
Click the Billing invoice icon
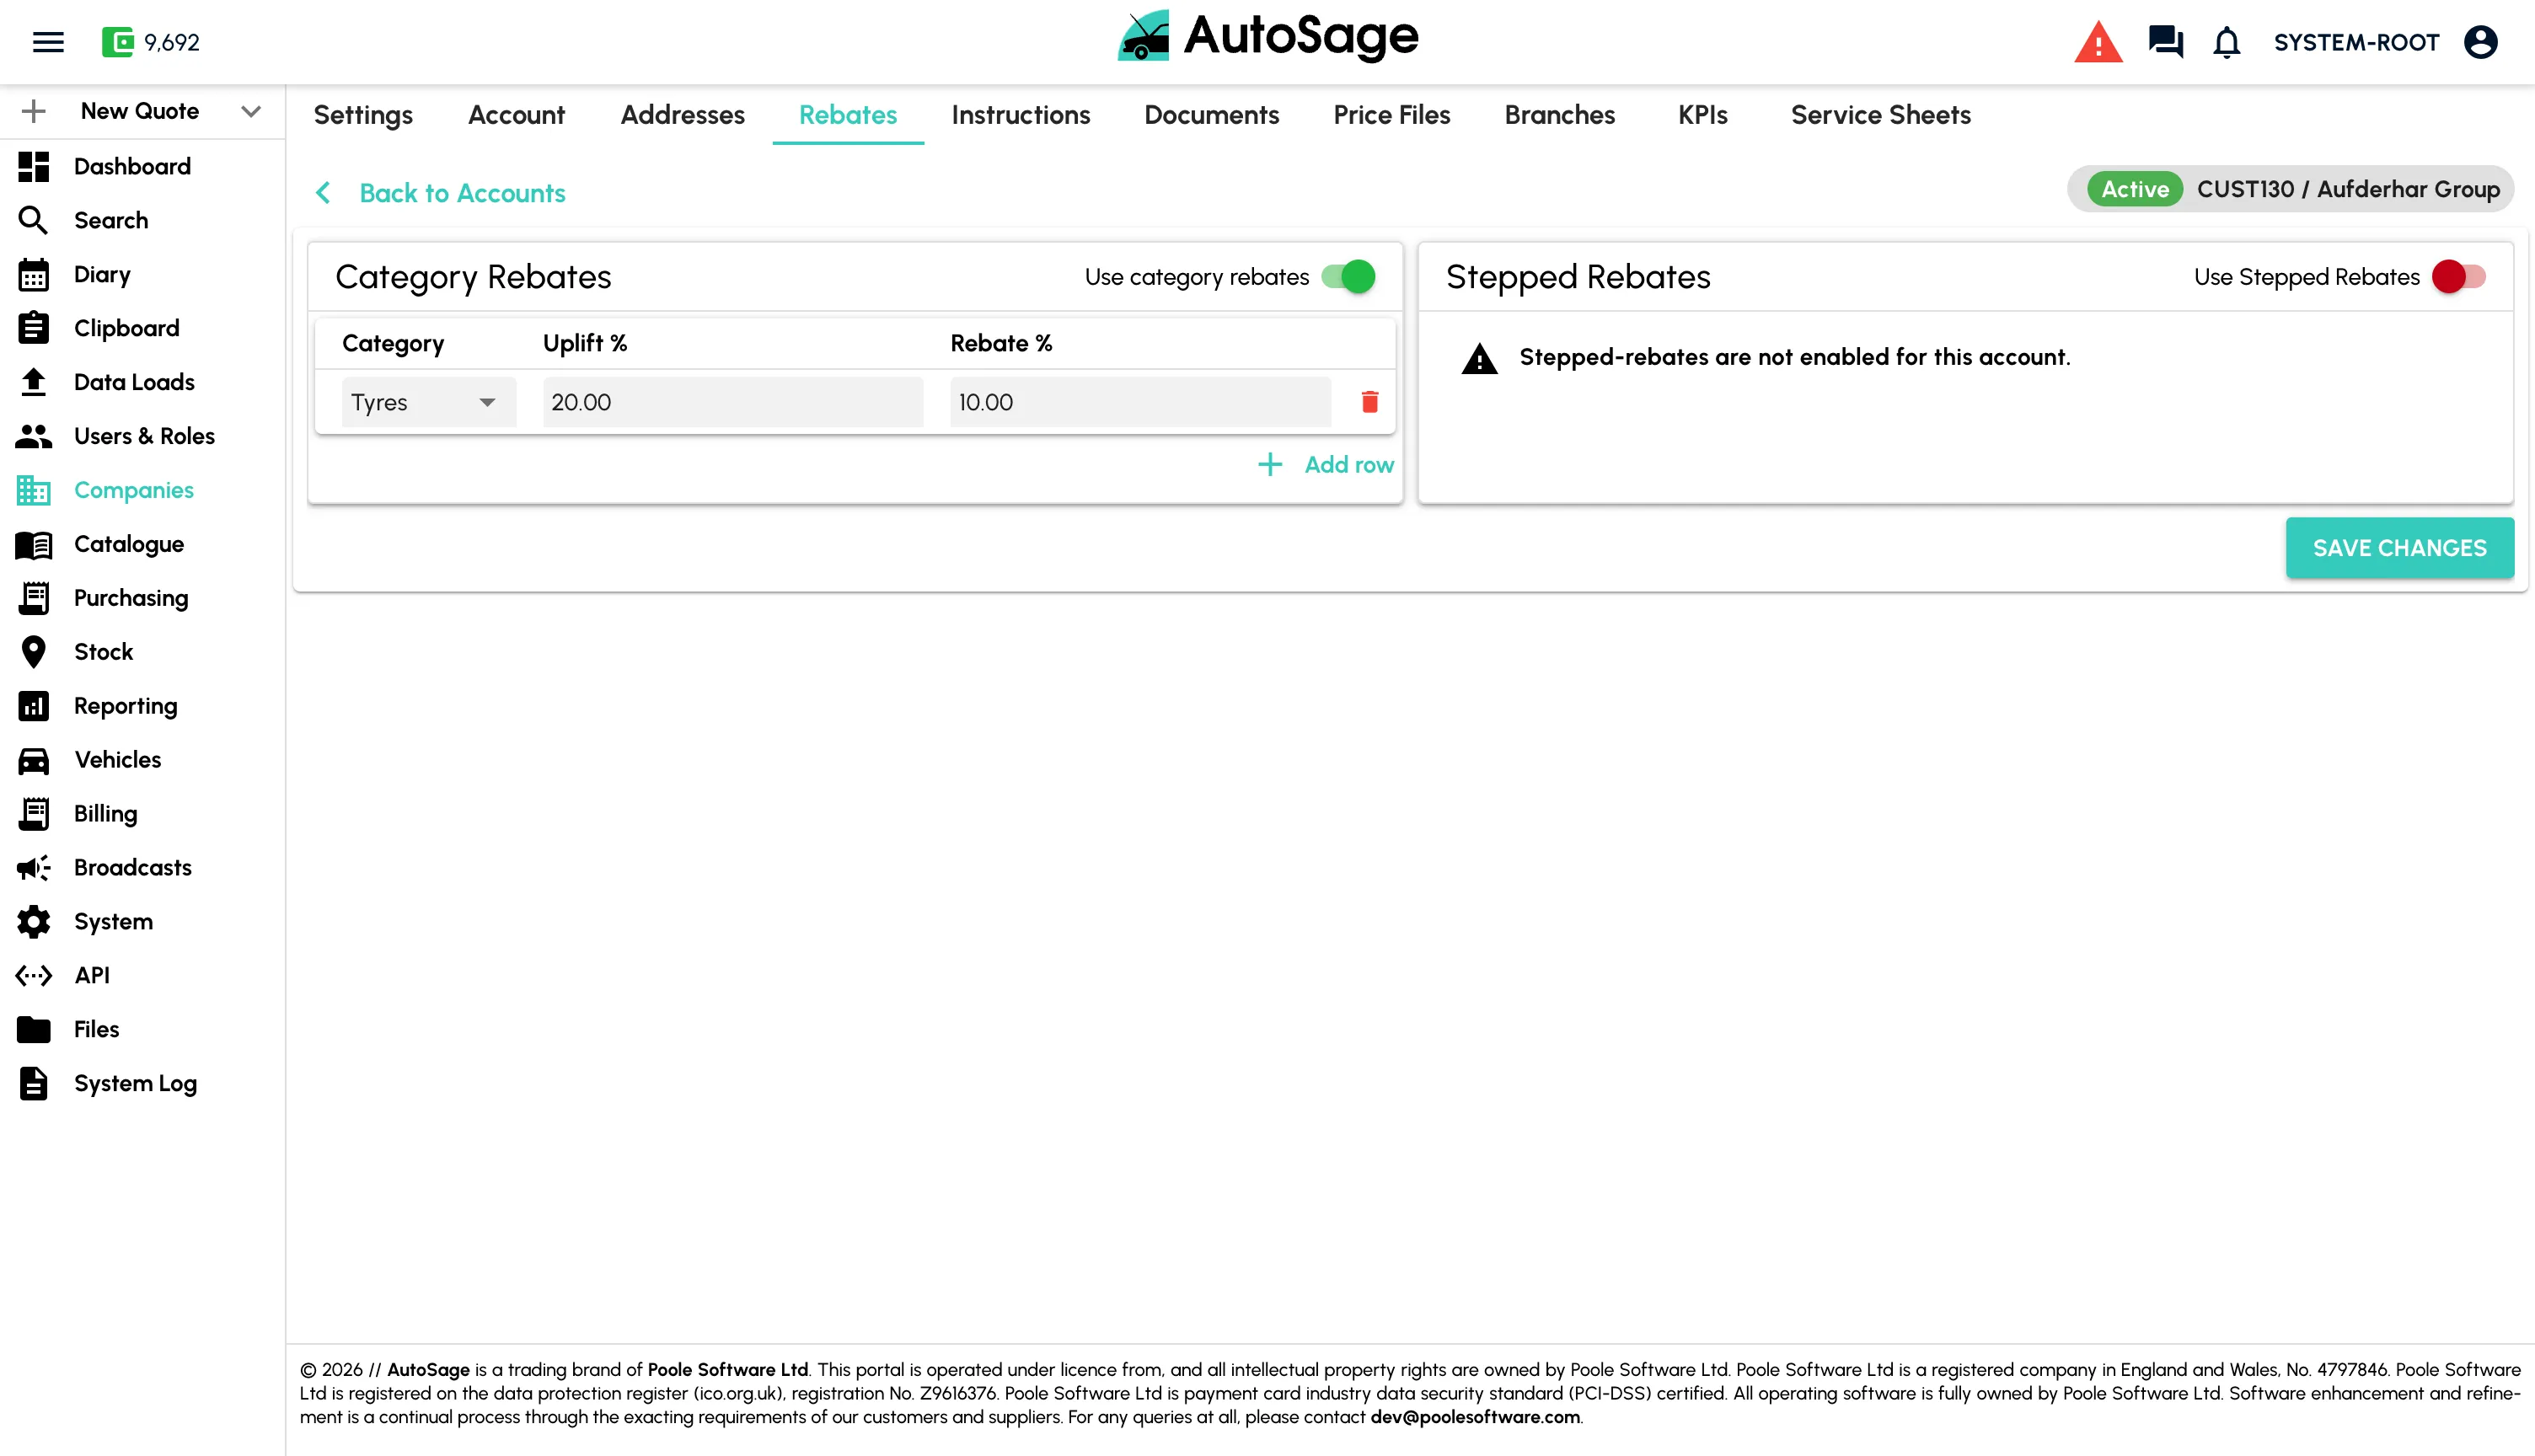point(33,814)
